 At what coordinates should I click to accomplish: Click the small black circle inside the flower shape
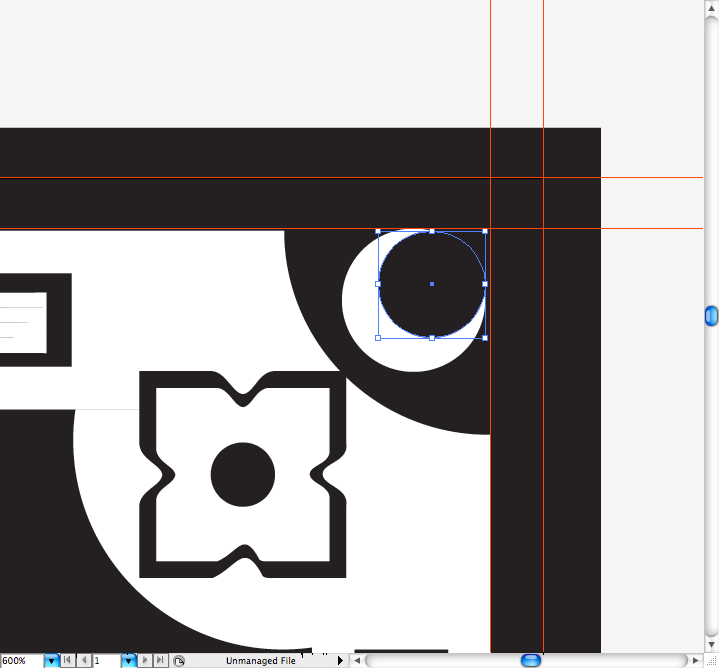tap(243, 475)
